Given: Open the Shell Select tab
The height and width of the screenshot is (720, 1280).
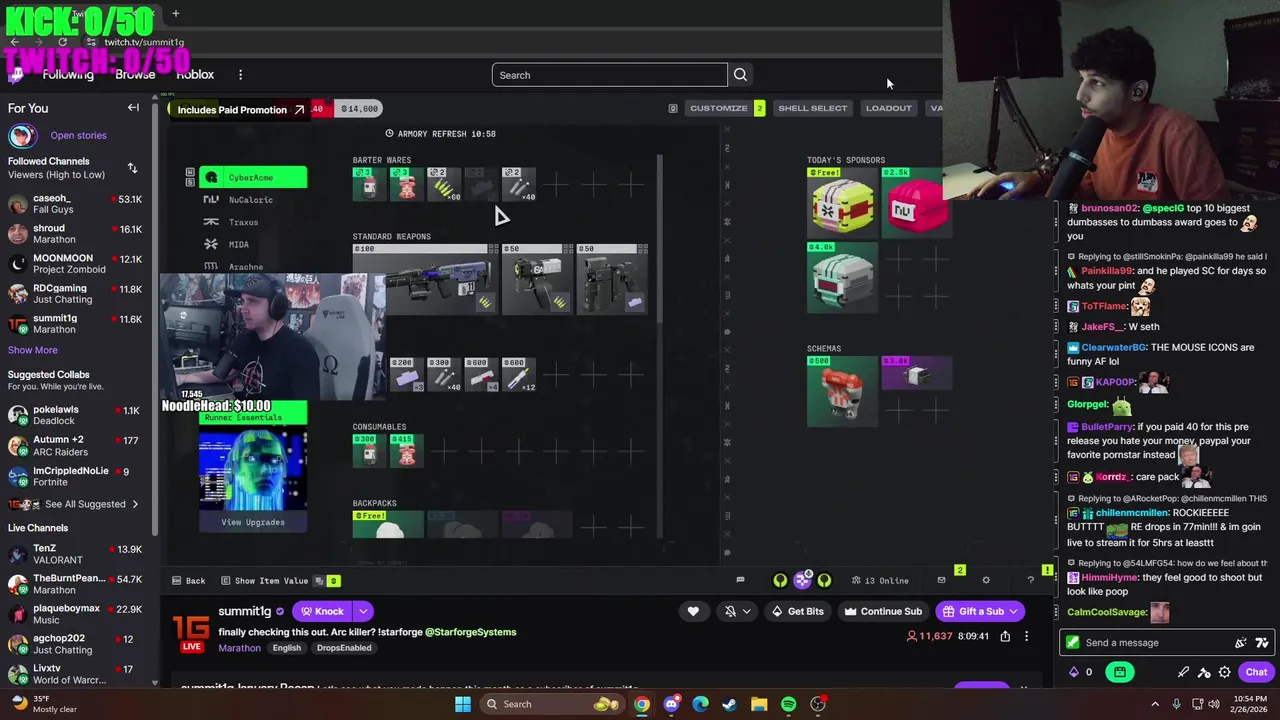Looking at the screenshot, I should pyautogui.click(x=812, y=108).
